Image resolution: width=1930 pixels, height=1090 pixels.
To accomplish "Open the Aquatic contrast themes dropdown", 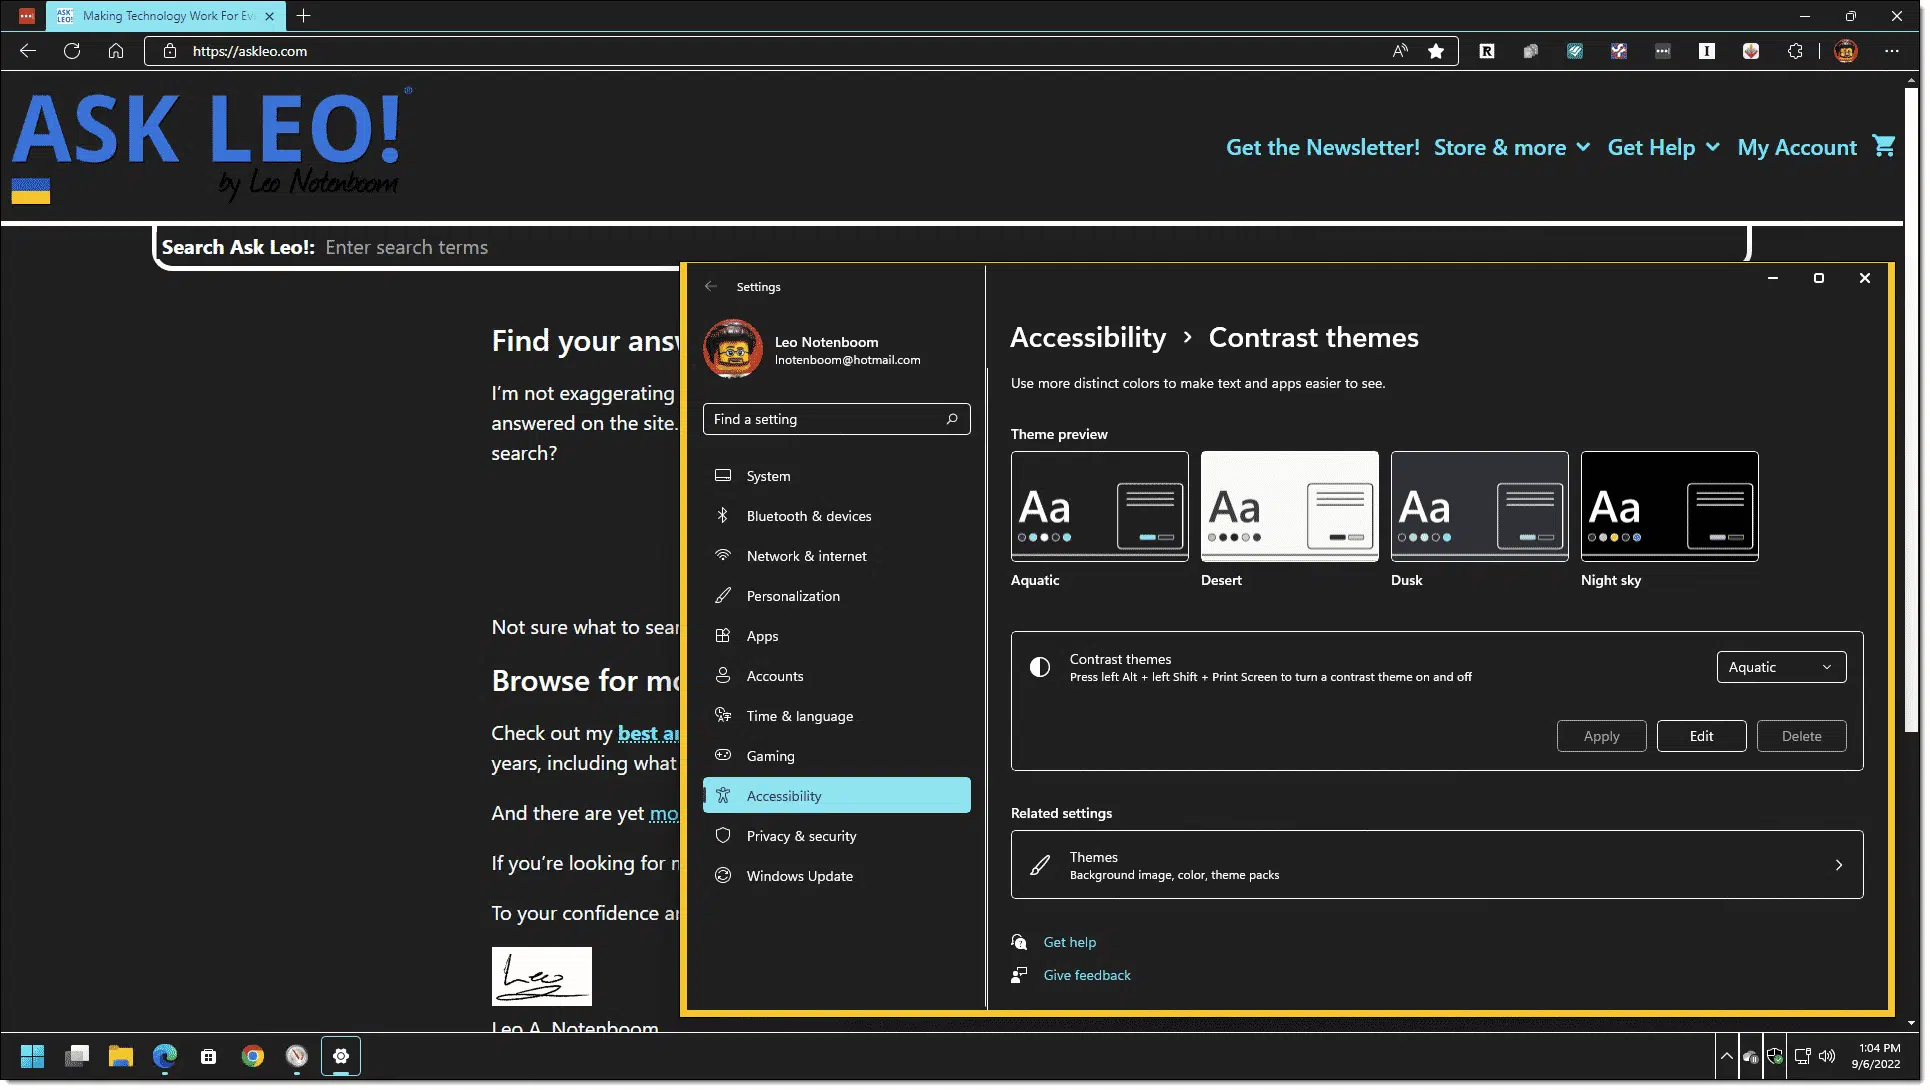I will point(1781,667).
